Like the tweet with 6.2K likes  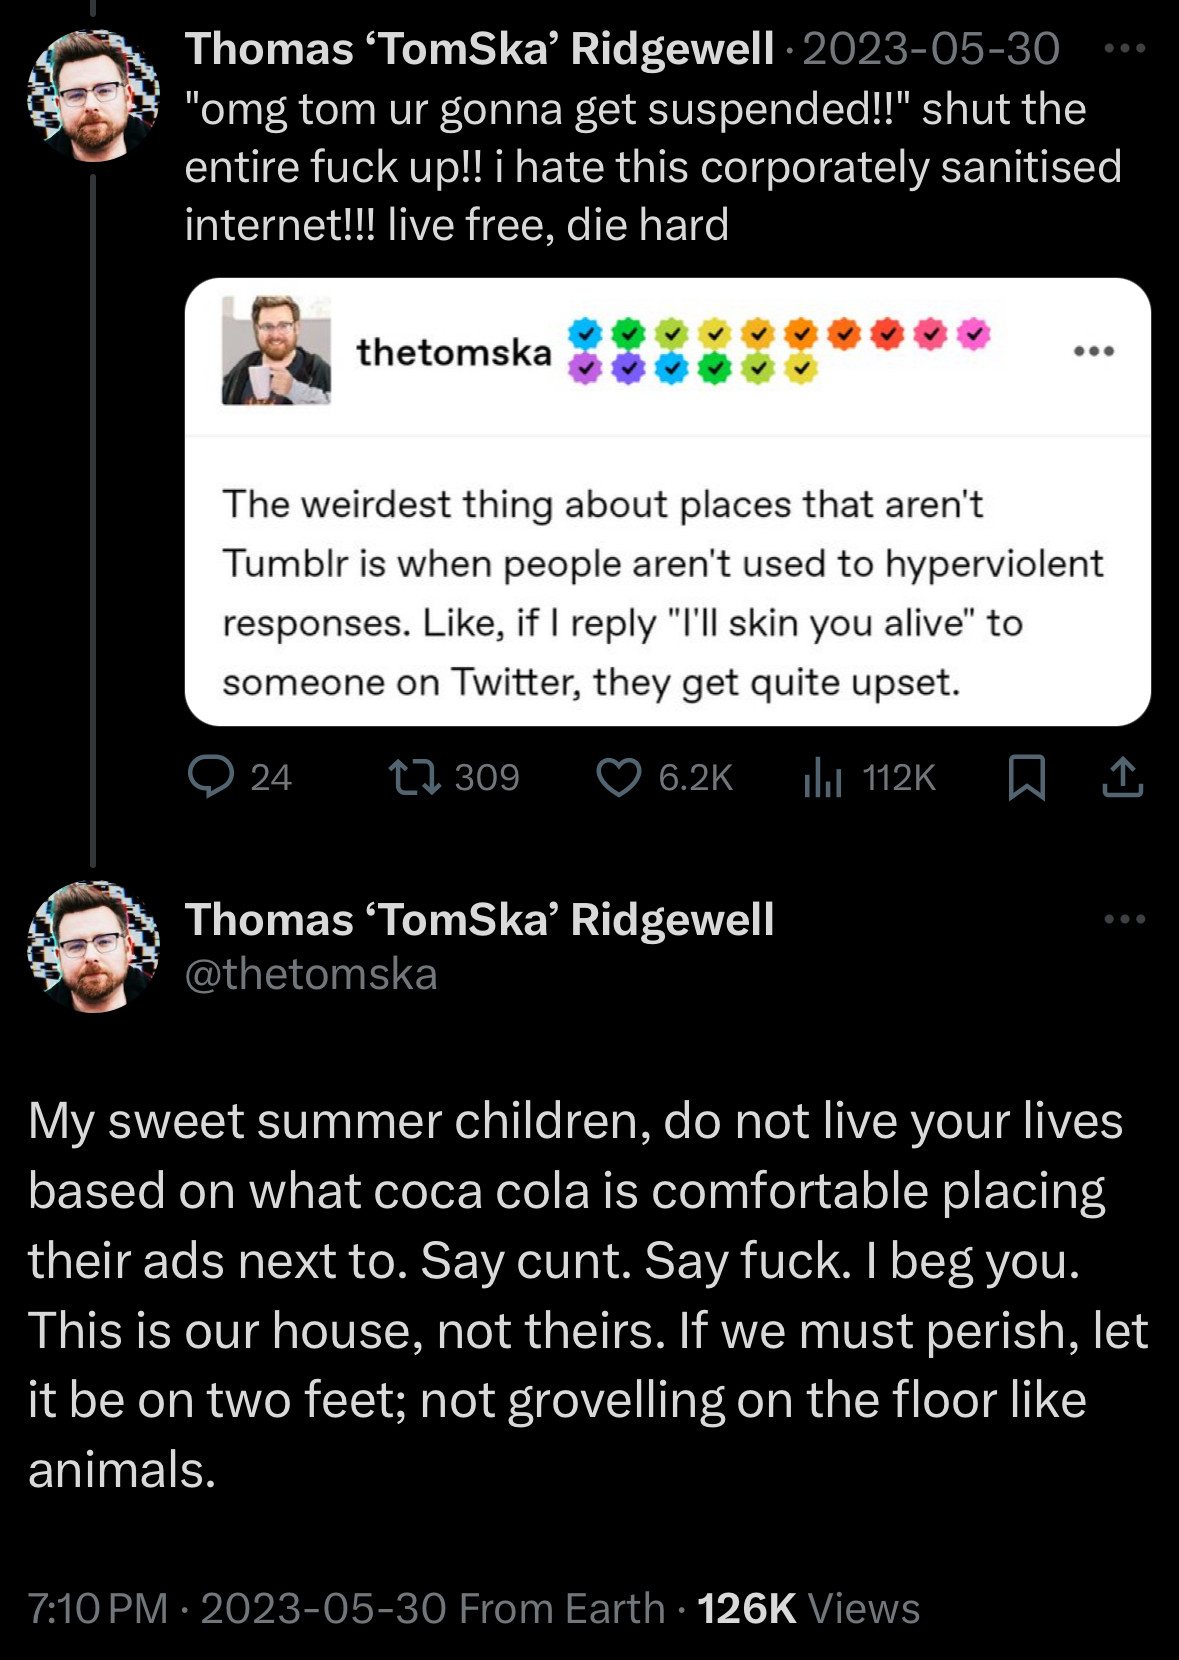pyautogui.click(x=619, y=777)
